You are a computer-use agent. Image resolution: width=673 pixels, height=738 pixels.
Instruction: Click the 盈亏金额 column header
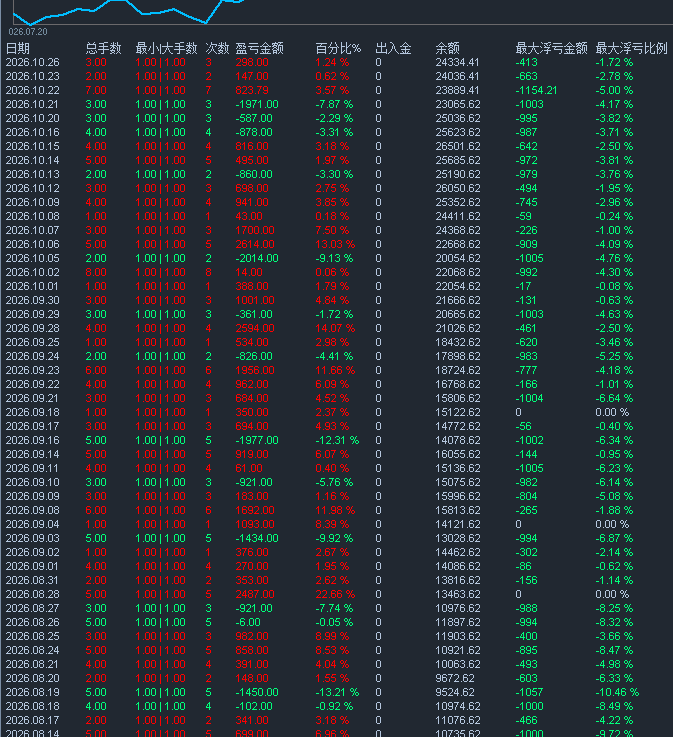259,48
